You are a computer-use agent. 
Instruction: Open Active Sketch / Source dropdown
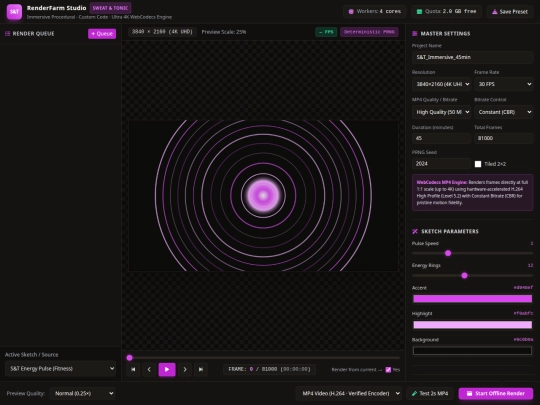60,368
